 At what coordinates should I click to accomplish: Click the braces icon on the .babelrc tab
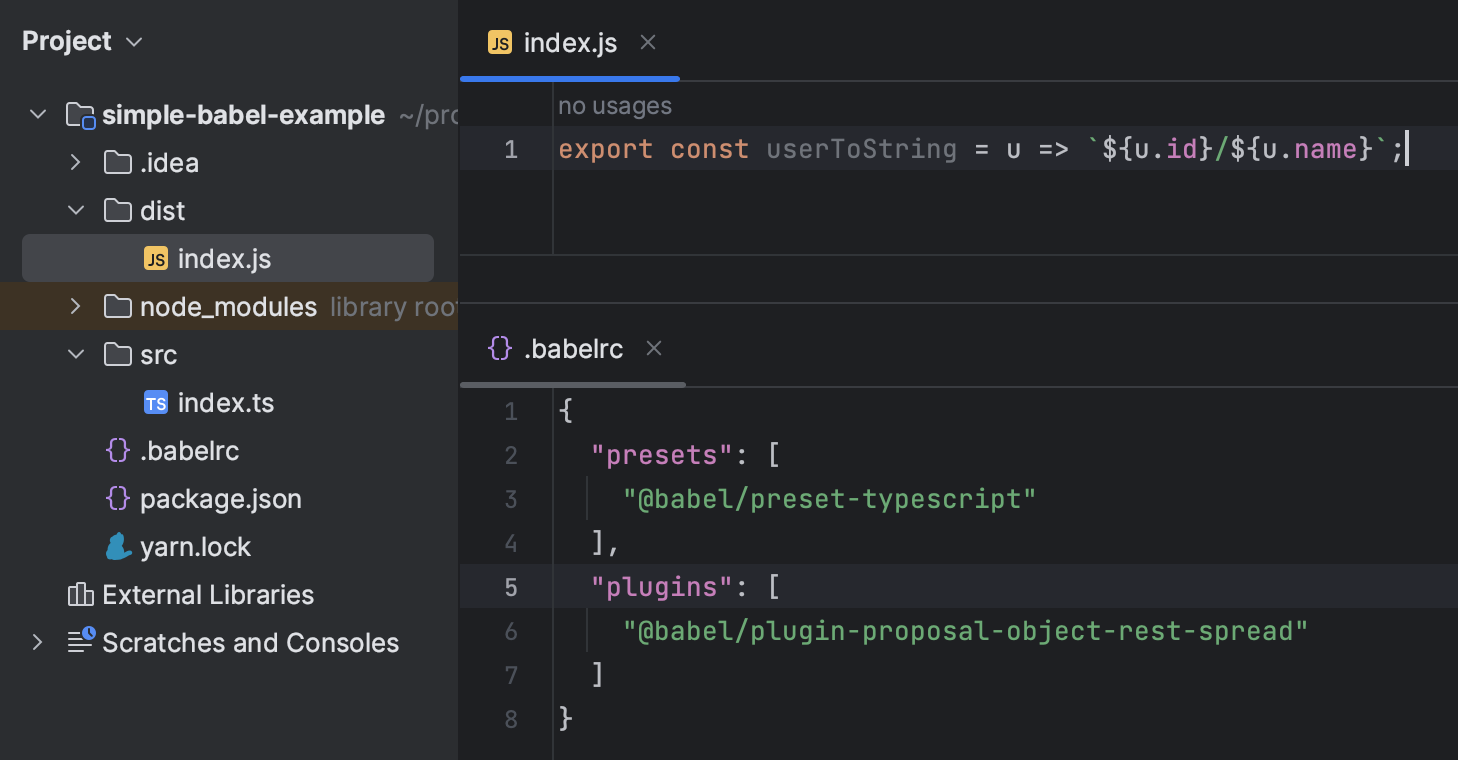point(499,348)
